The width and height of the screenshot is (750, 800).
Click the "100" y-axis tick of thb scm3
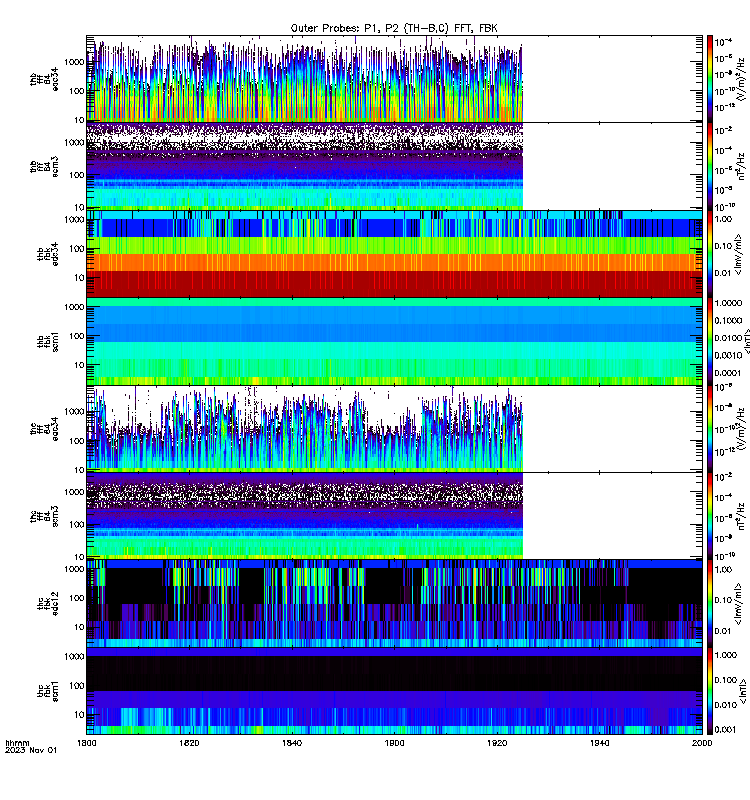[x=78, y=175]
